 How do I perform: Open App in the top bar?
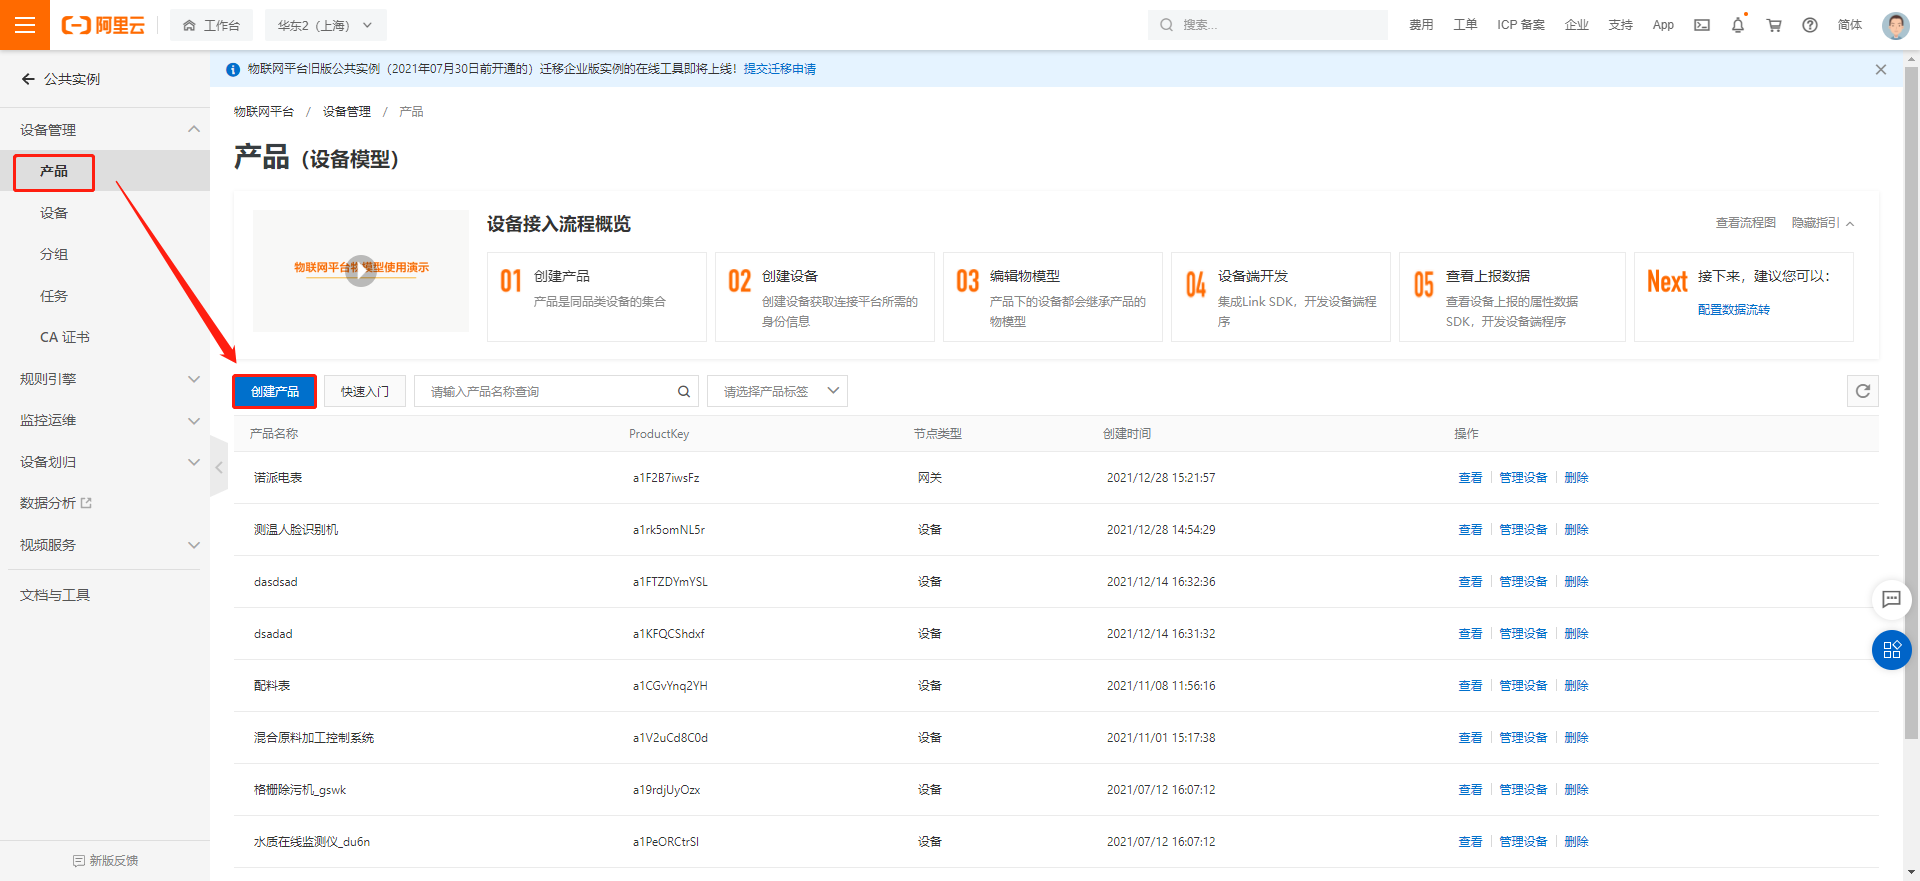pyautogui.click(x=1663, y=25)
